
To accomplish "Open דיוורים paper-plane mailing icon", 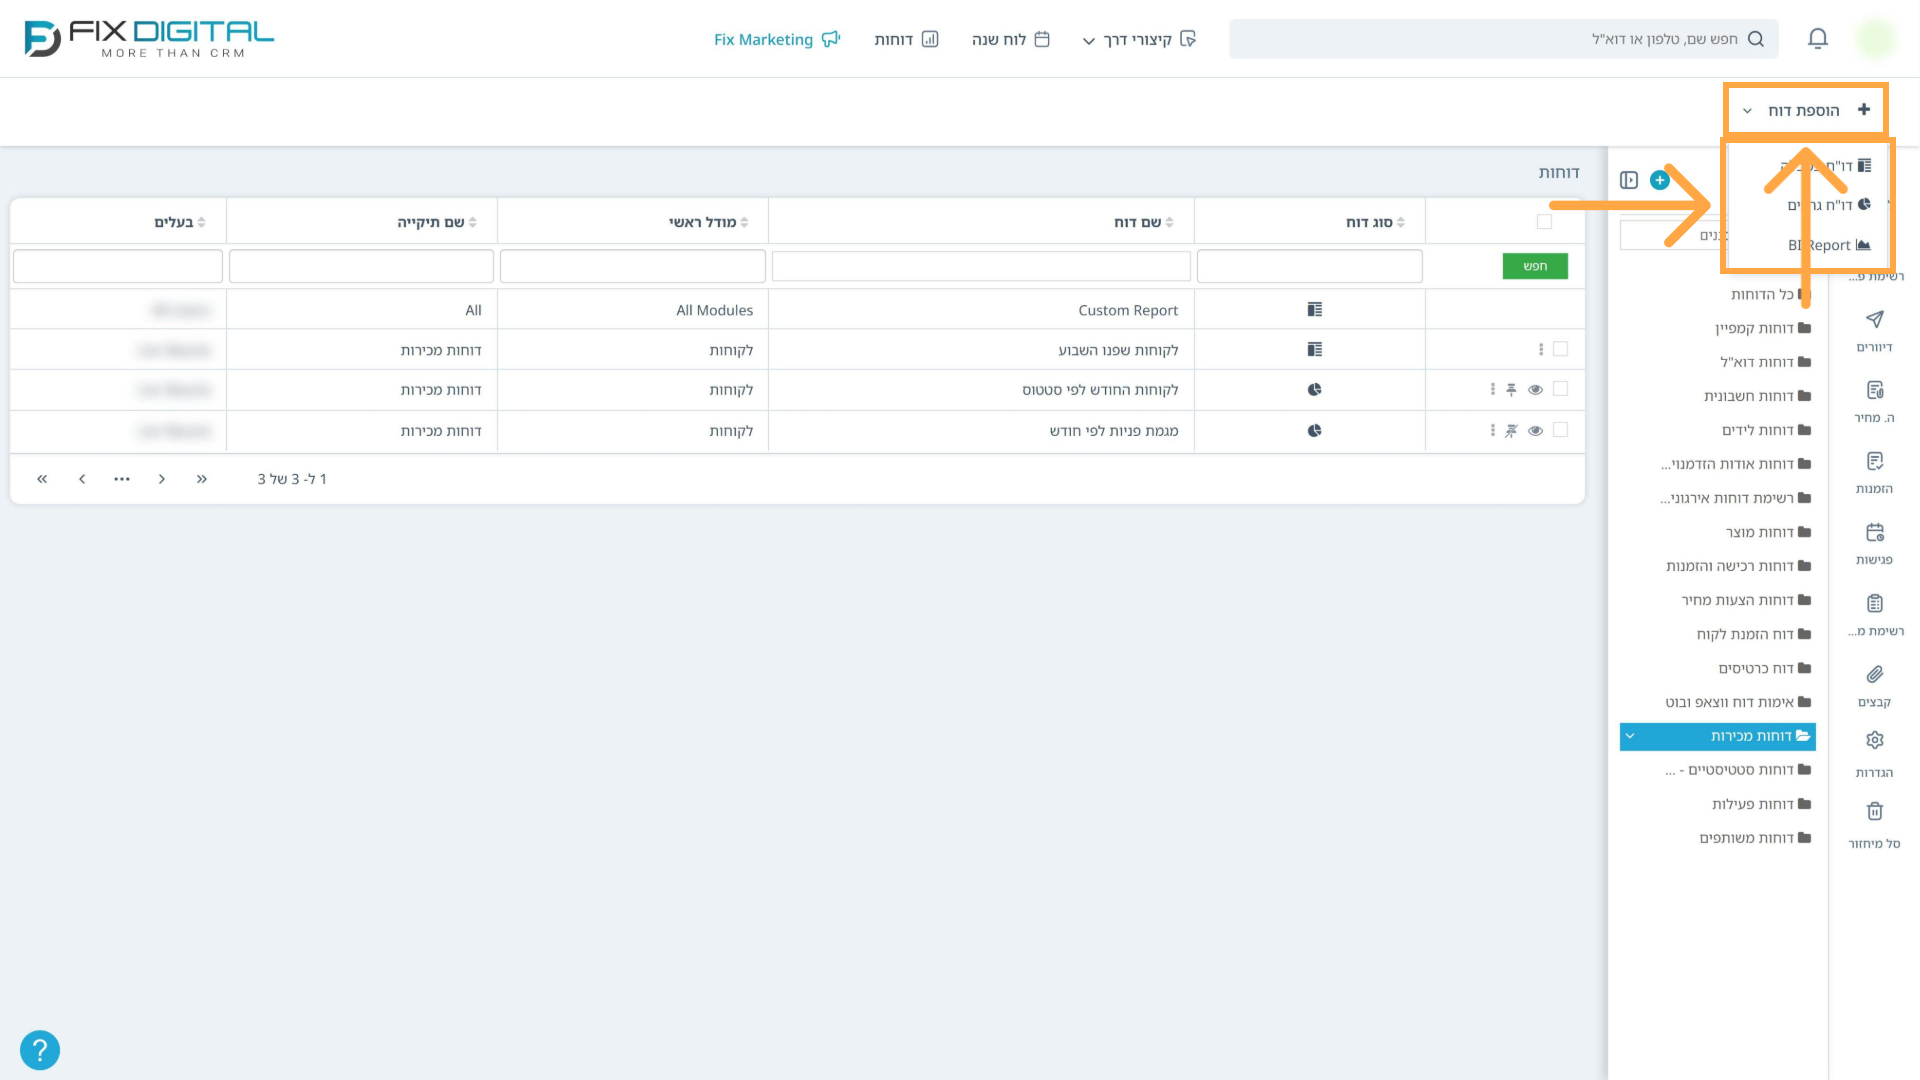I will [x=1875, y=319].
